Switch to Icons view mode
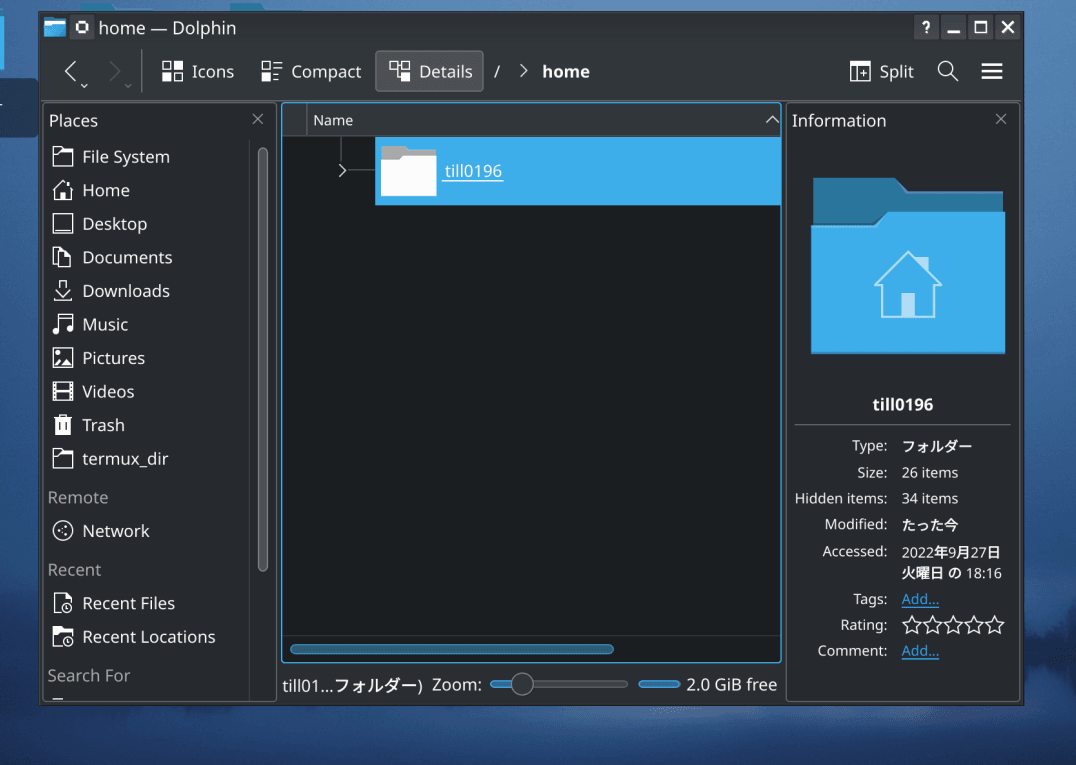Viewport: 1076px width, 765px height. point(198,71)
